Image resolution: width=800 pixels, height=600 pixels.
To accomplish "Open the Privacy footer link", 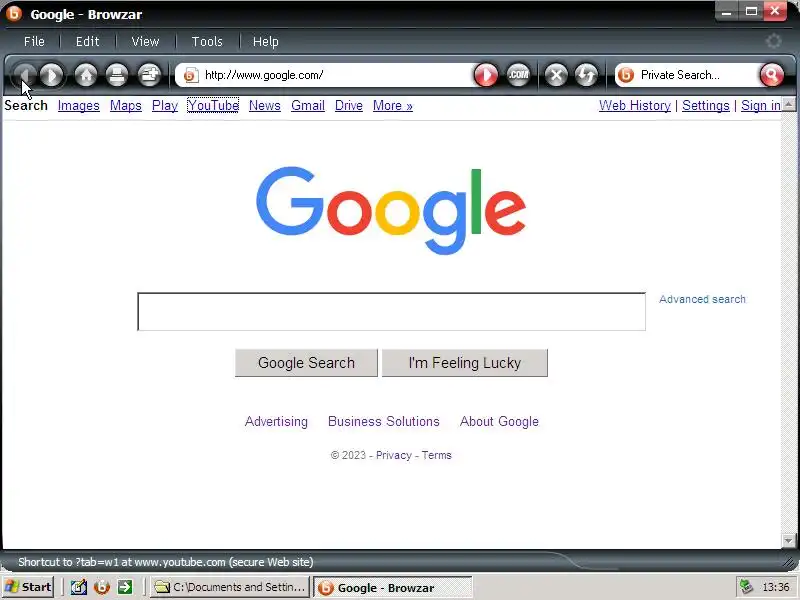I will pos(393,455).
